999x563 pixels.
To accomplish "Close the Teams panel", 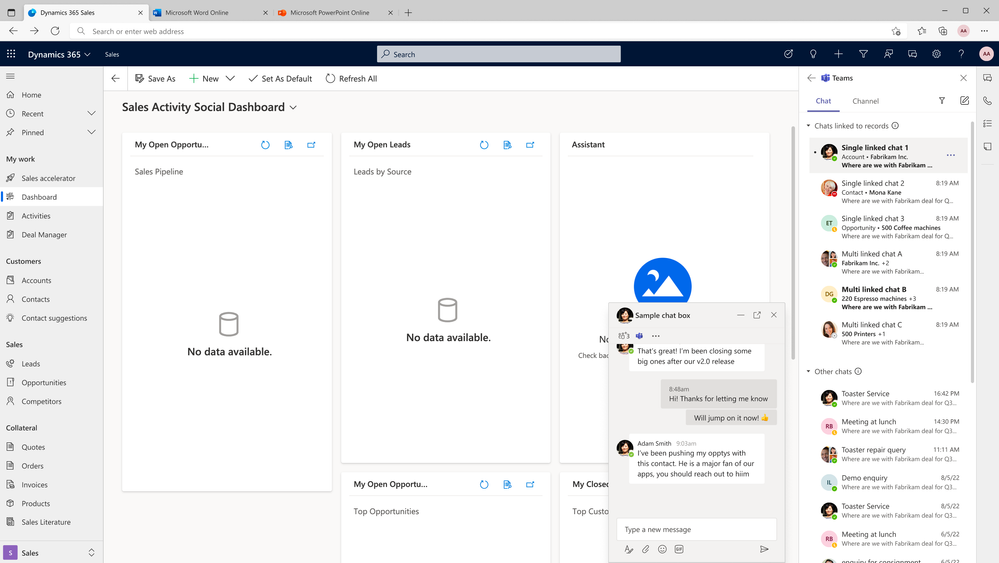I will click(x=963, y=78).
